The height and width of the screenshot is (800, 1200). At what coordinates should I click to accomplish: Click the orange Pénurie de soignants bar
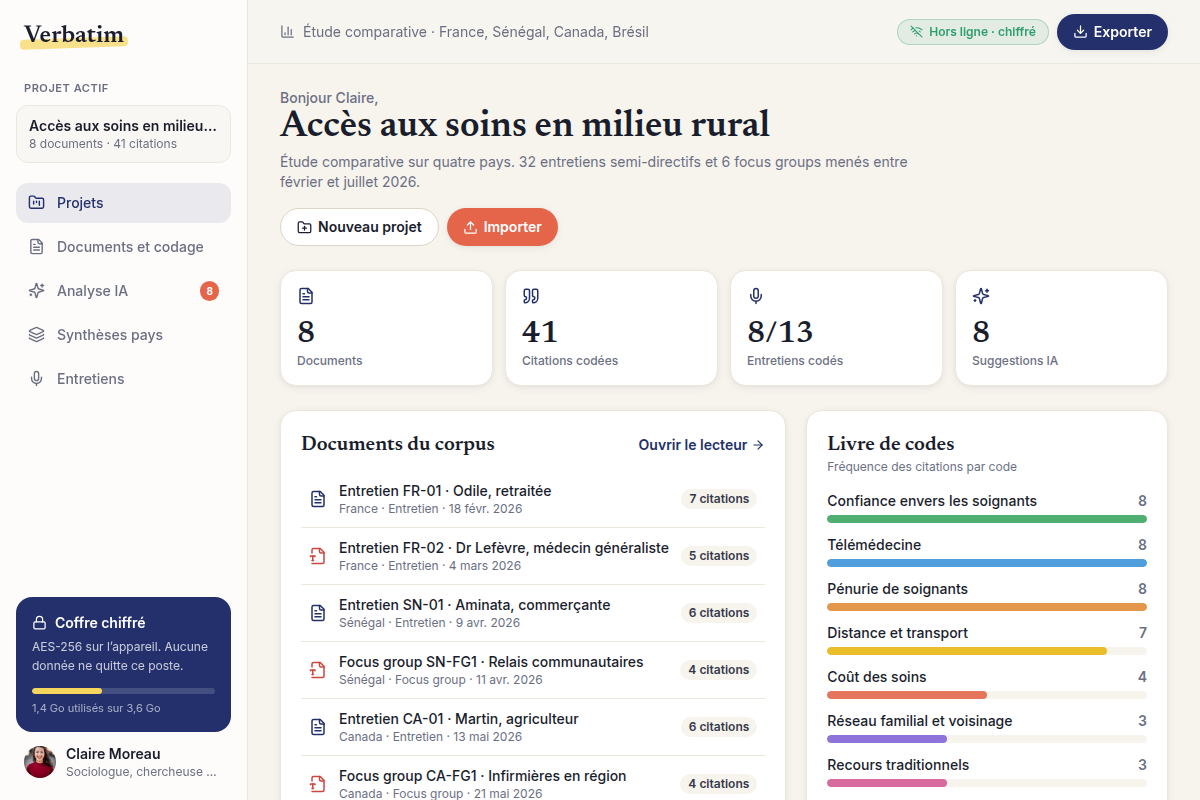pyautogui.click(x=987, y=607)
